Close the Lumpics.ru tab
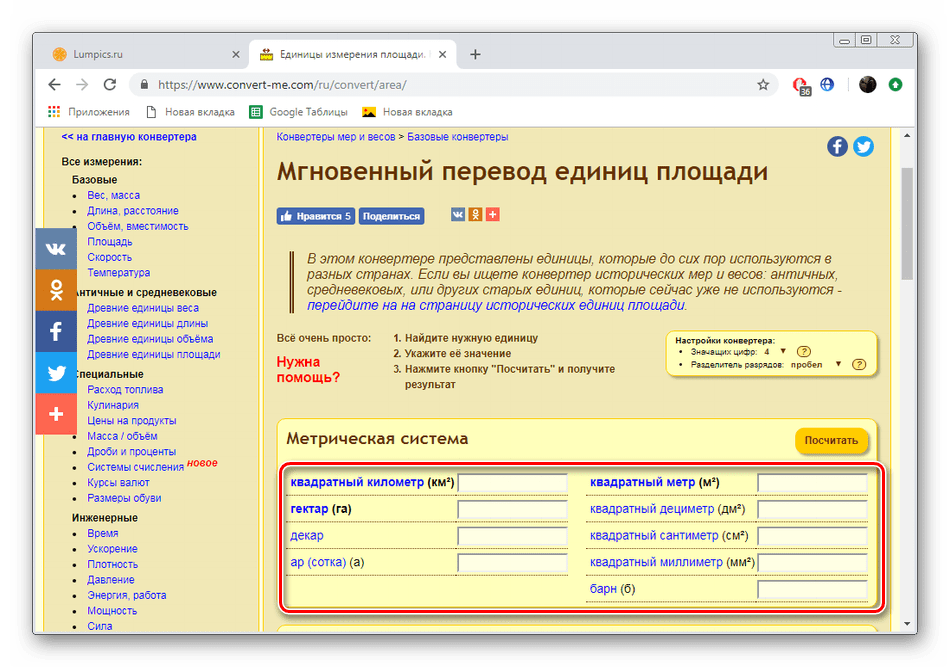This screenshot has width=950, height=667. 236,55
